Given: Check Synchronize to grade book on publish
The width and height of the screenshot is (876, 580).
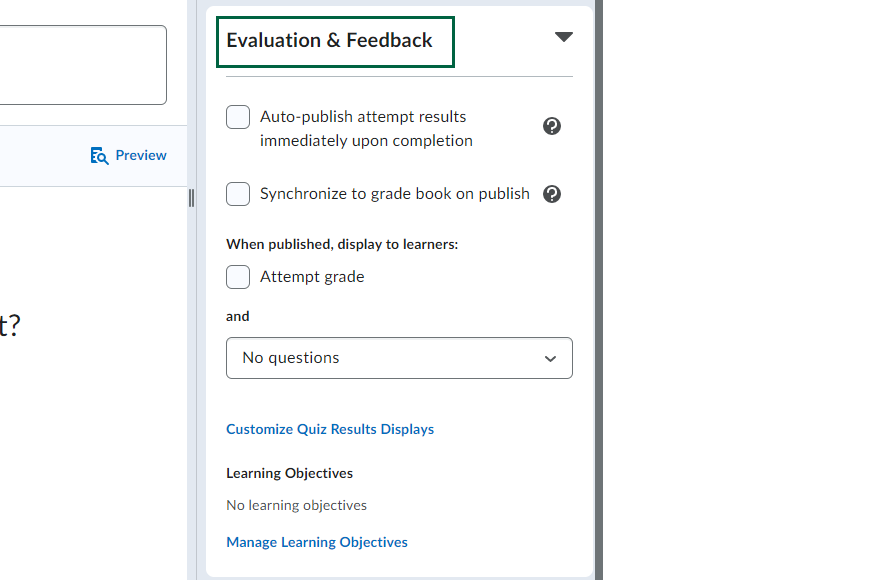Looking at the screenshot, I should coord(237,194).
